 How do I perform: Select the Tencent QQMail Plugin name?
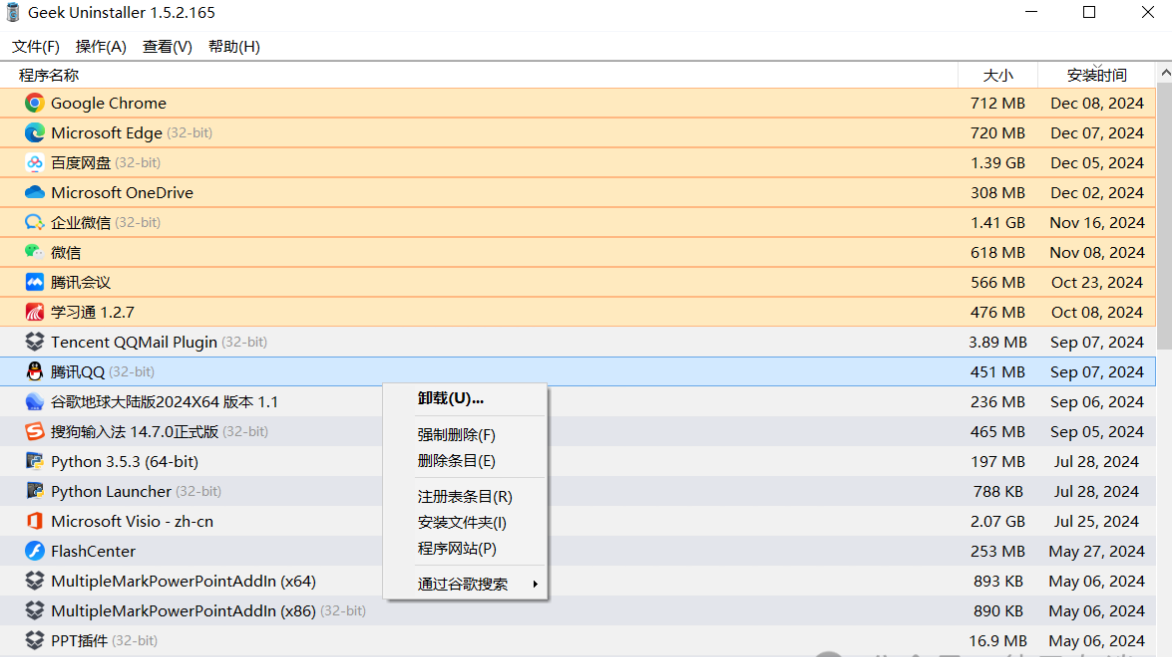click(x=134, y=342)
